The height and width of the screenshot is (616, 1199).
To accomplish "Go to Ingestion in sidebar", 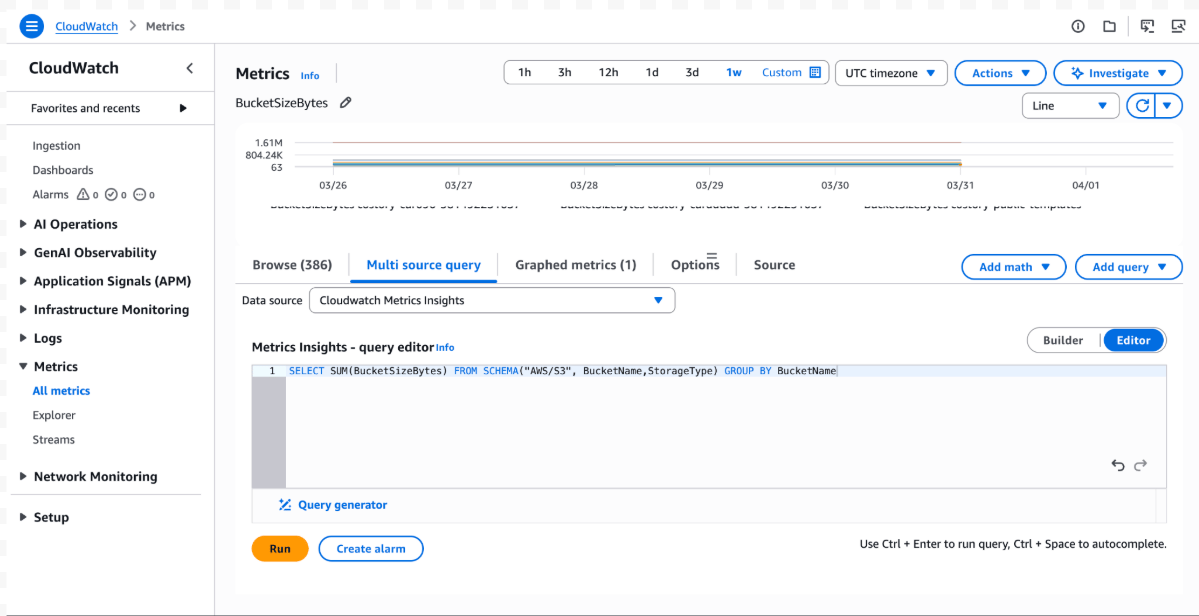I will pos(57,145).
